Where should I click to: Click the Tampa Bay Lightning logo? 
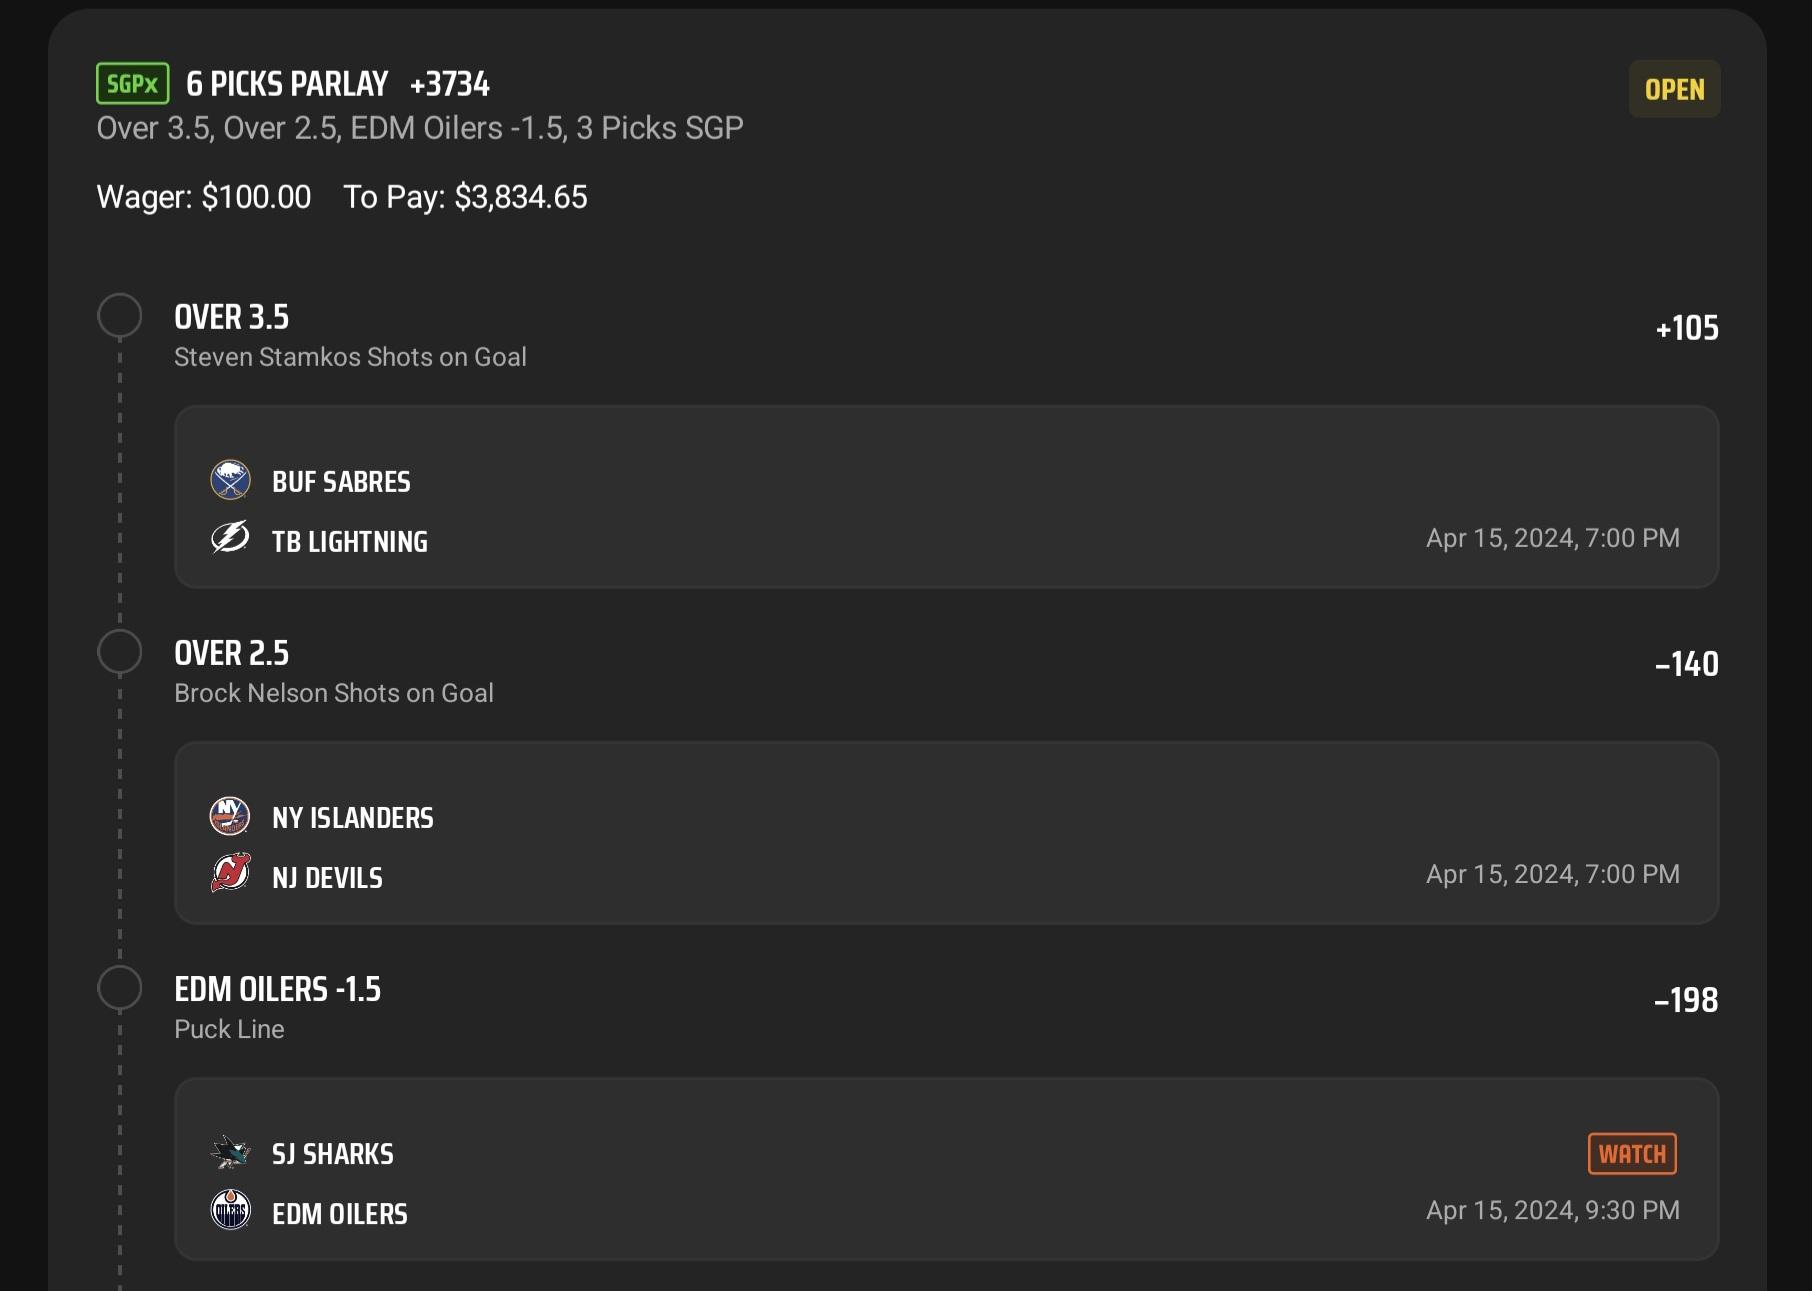coord(230,538)
